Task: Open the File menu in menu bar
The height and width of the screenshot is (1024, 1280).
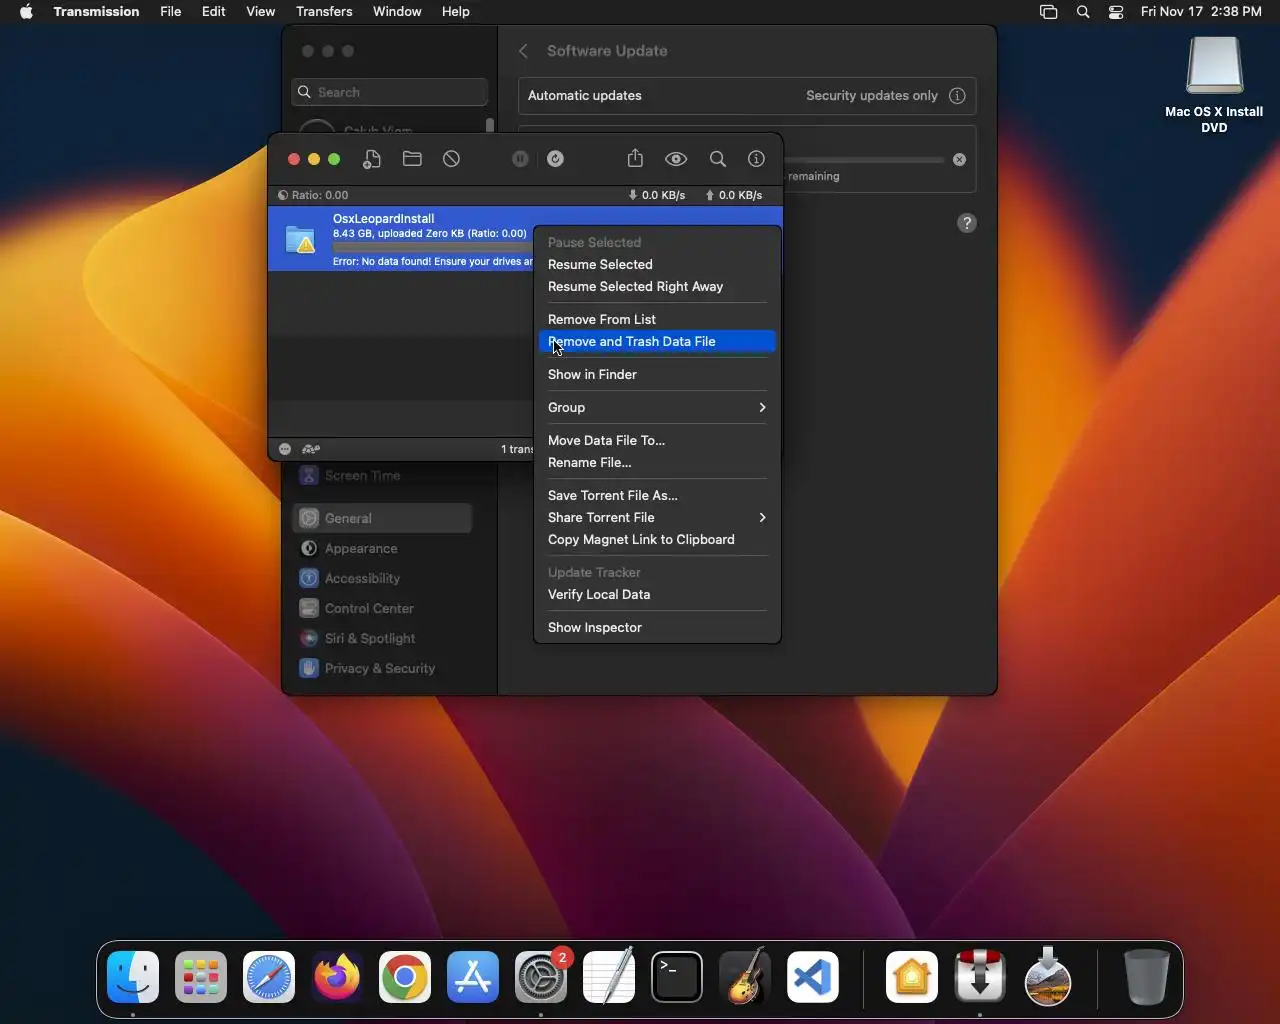Action: (x=171, y=11)
